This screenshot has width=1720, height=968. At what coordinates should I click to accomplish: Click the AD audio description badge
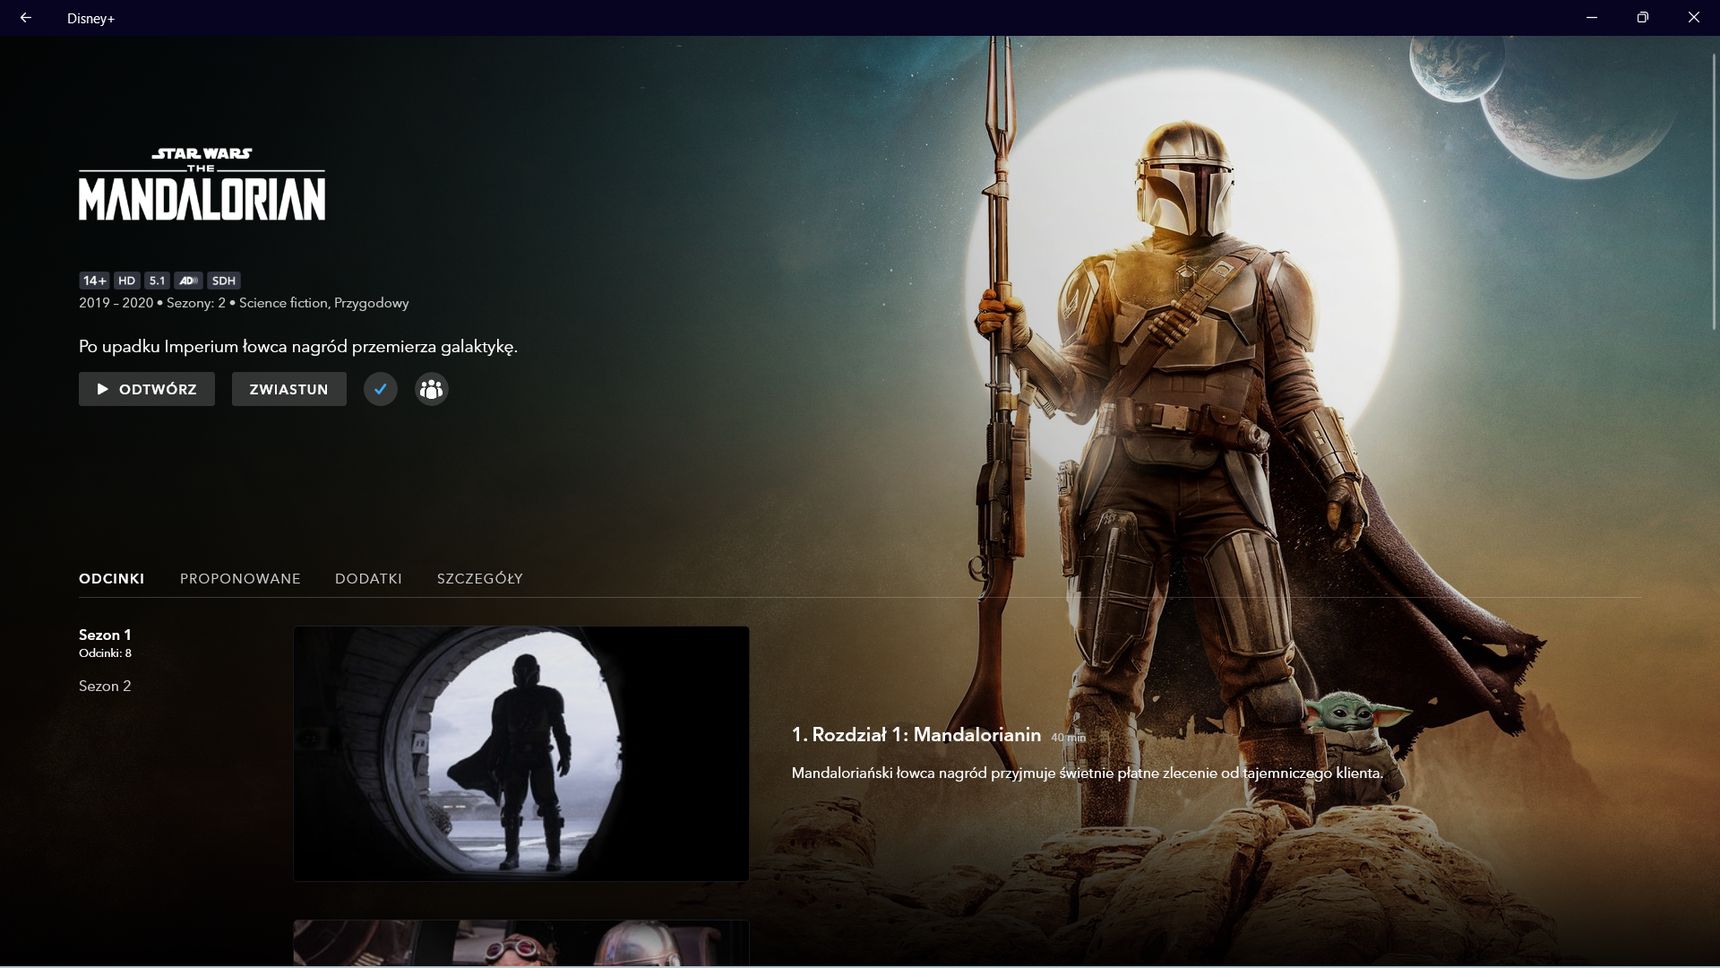[x=188, y=280]
